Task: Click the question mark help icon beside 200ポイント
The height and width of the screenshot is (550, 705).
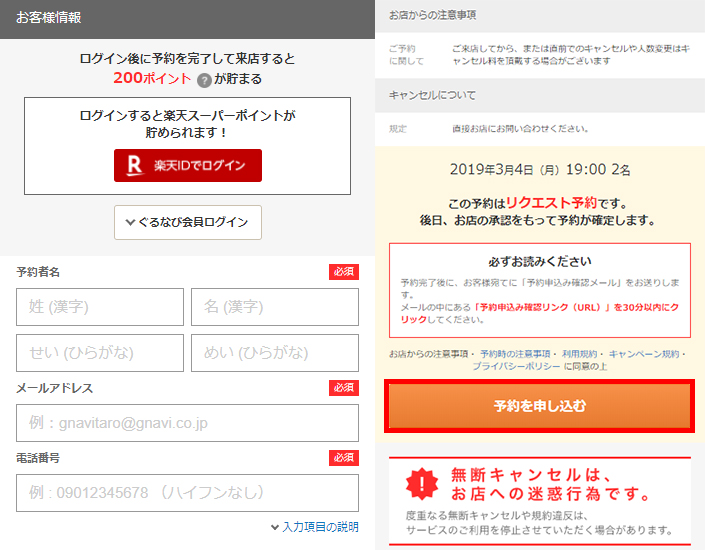Action: (204, 80)
